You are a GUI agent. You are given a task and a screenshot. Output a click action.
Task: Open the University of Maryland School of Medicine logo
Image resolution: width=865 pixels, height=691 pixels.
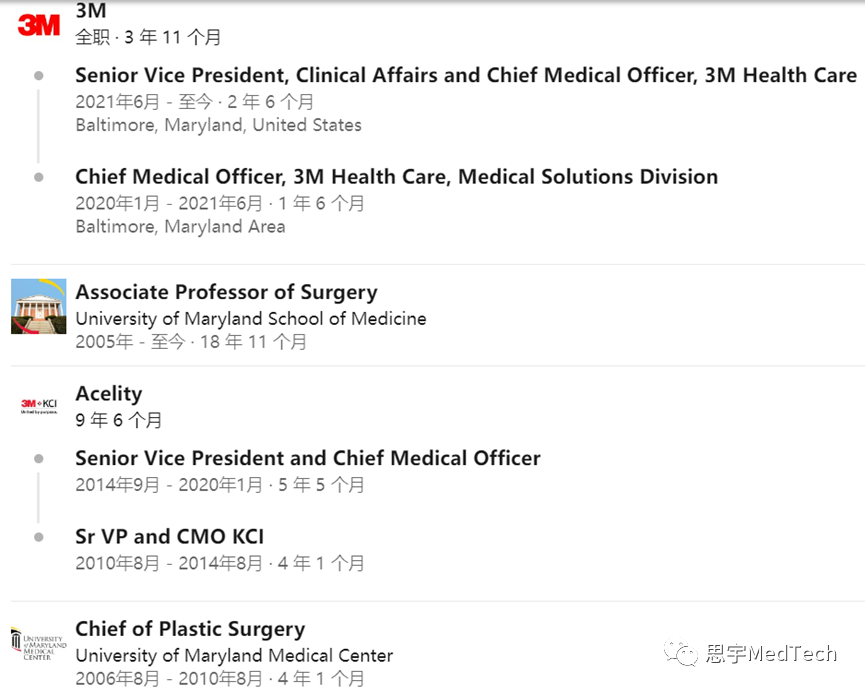pos(39,306)
